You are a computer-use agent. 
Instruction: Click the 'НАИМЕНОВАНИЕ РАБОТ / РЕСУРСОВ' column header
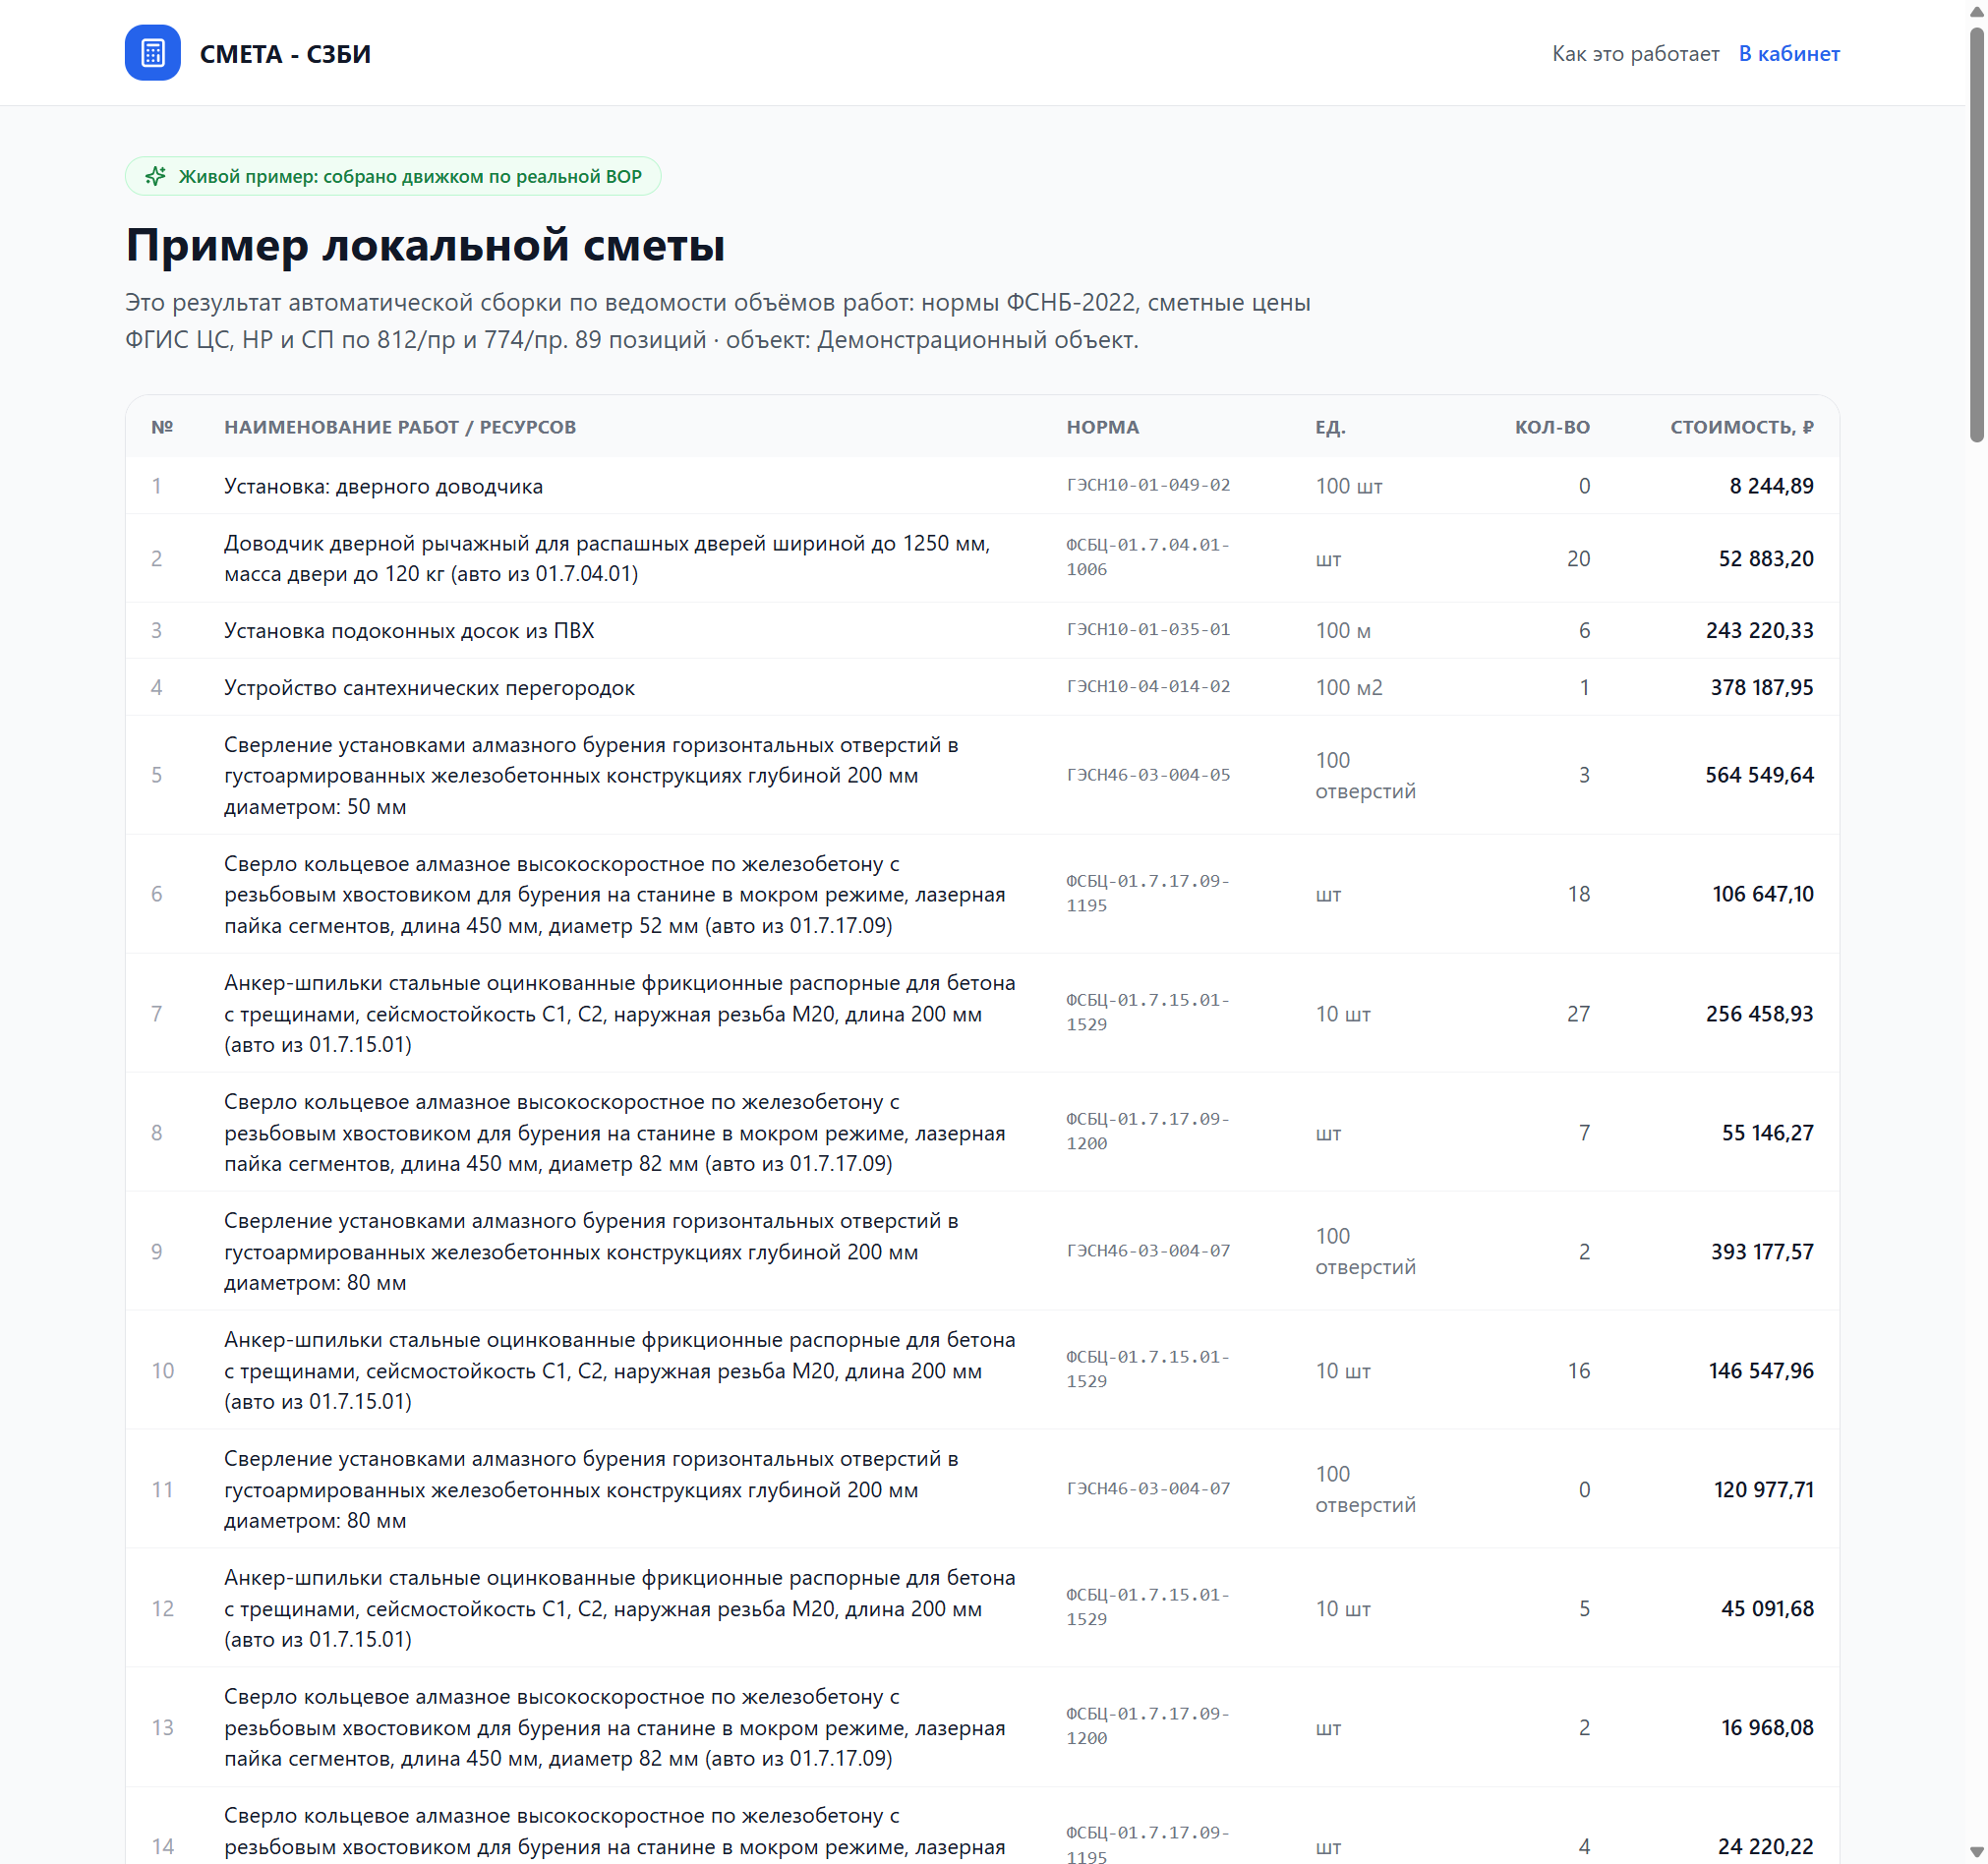[x=400, y=427]
